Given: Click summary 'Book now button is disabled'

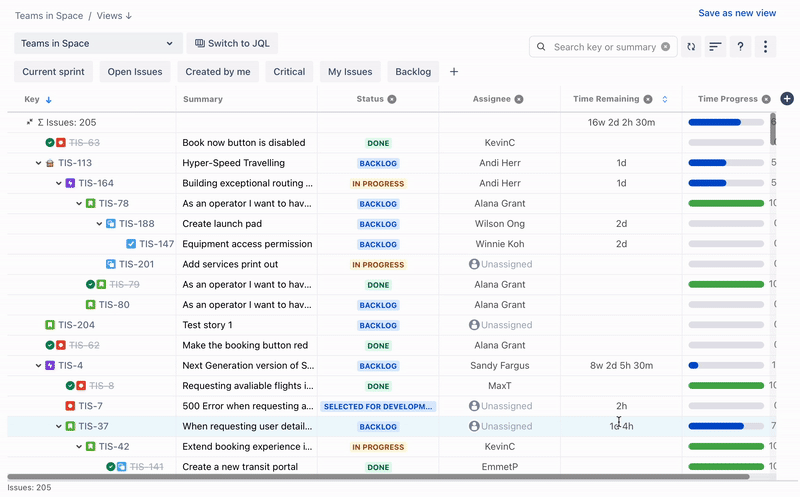Looking at the screenshot, I should click(x=244, y=143).
